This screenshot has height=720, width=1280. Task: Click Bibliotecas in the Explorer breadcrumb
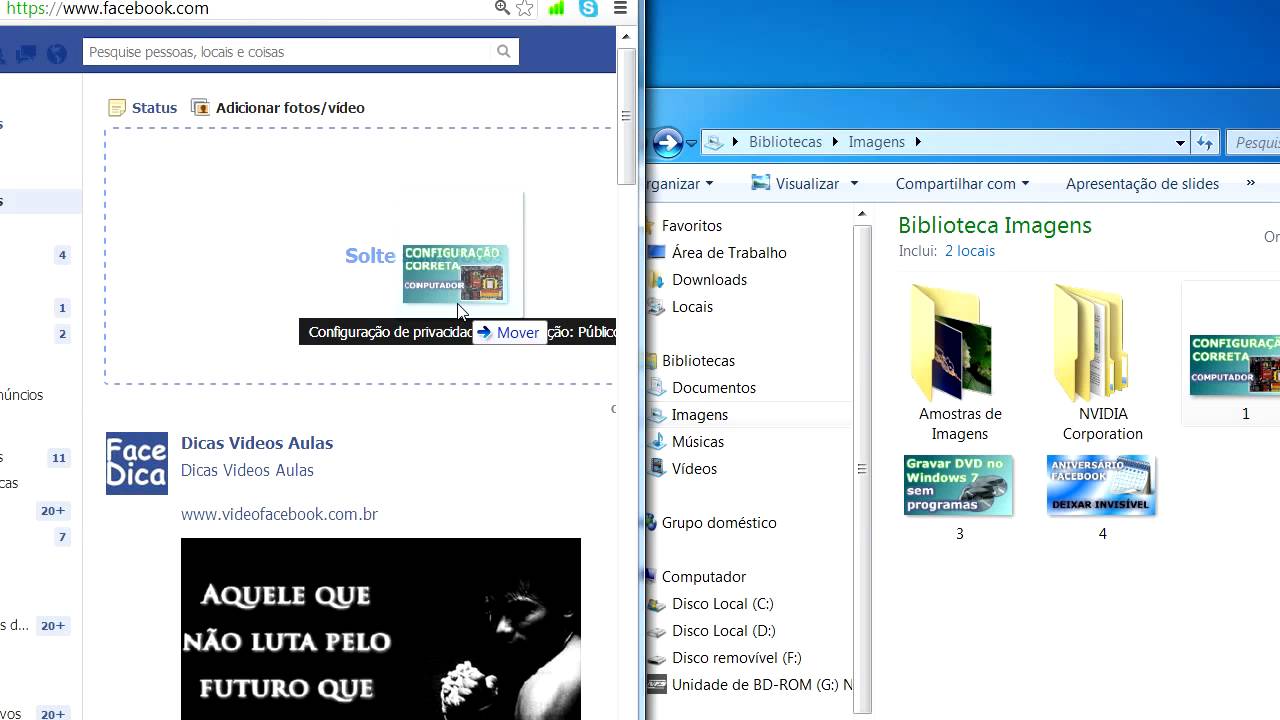[785, 142]
